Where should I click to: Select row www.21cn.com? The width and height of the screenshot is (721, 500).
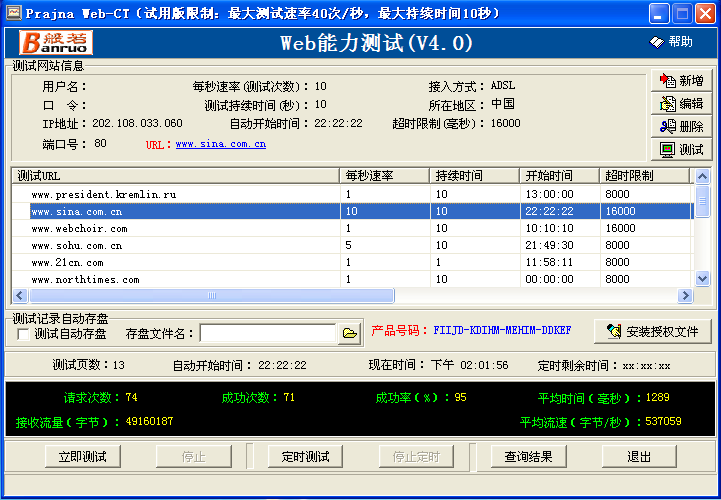pos(352,262)
